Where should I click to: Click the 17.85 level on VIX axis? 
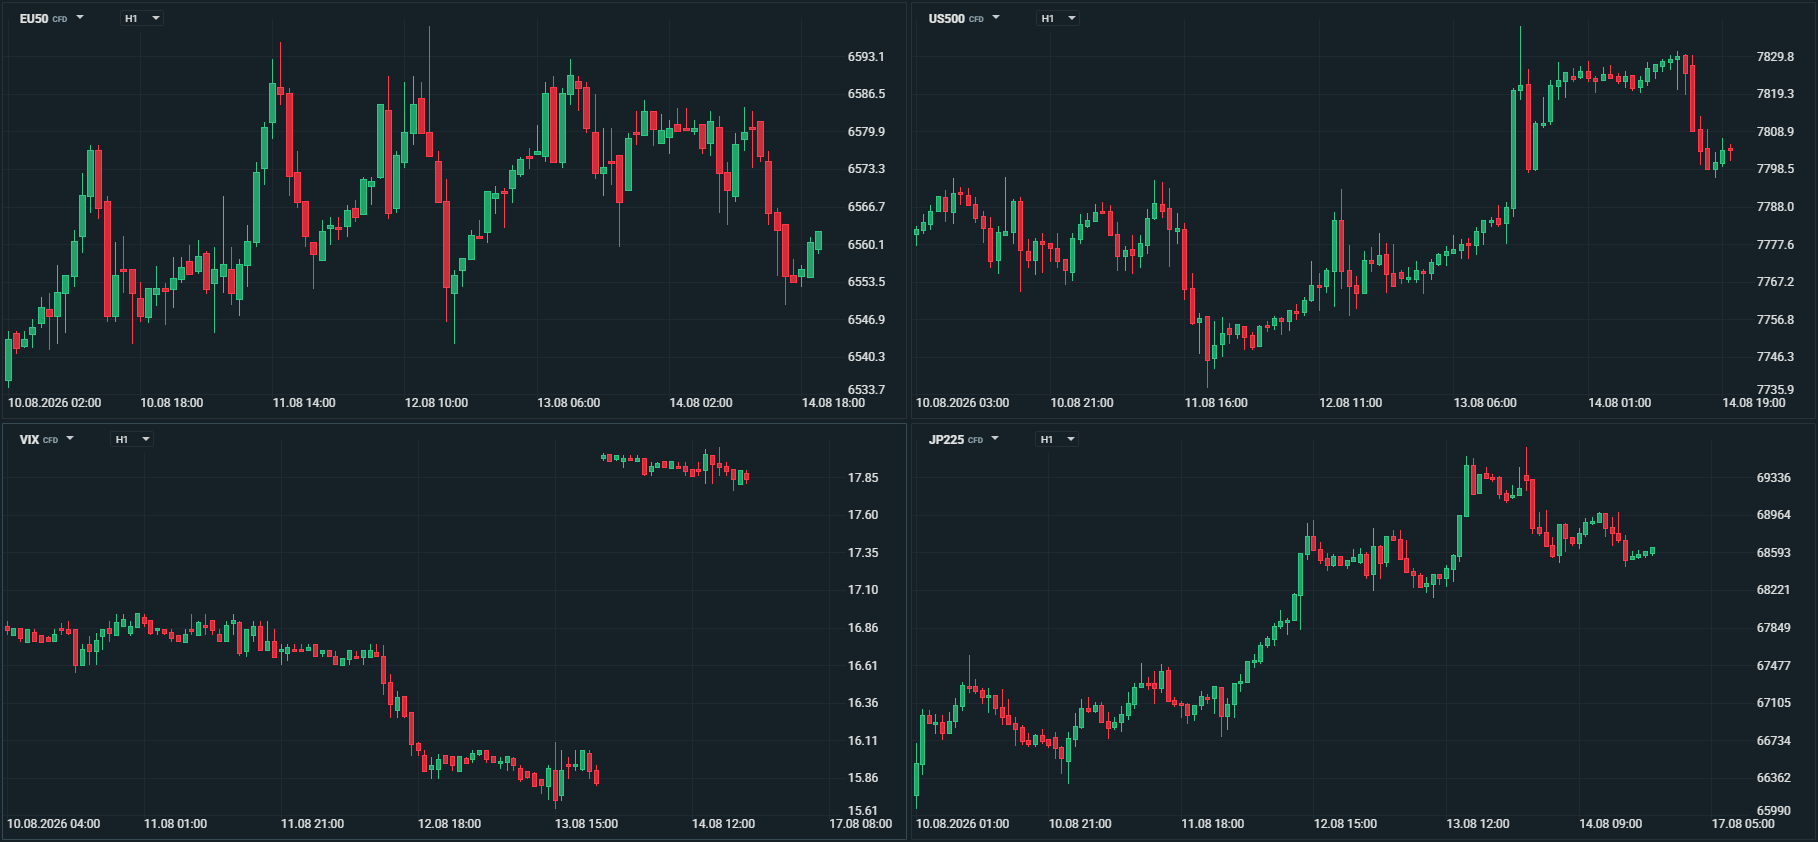[863, 478]
